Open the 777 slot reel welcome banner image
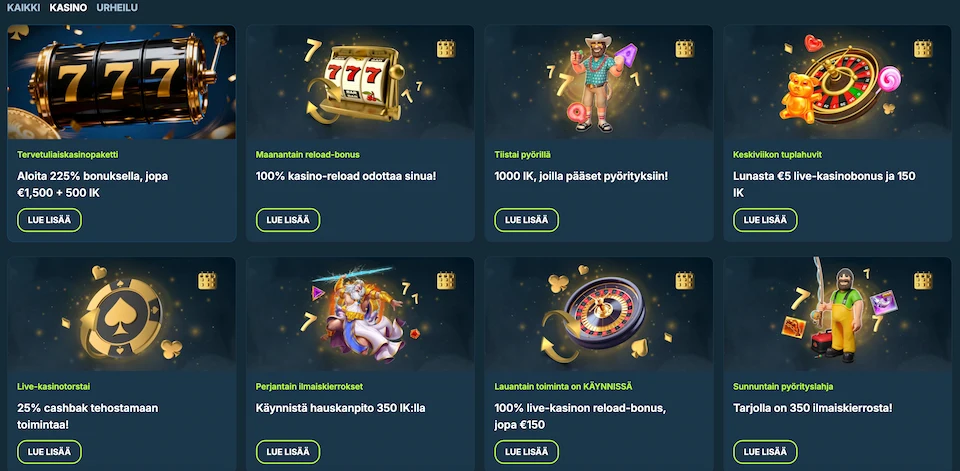 [121, 82]
